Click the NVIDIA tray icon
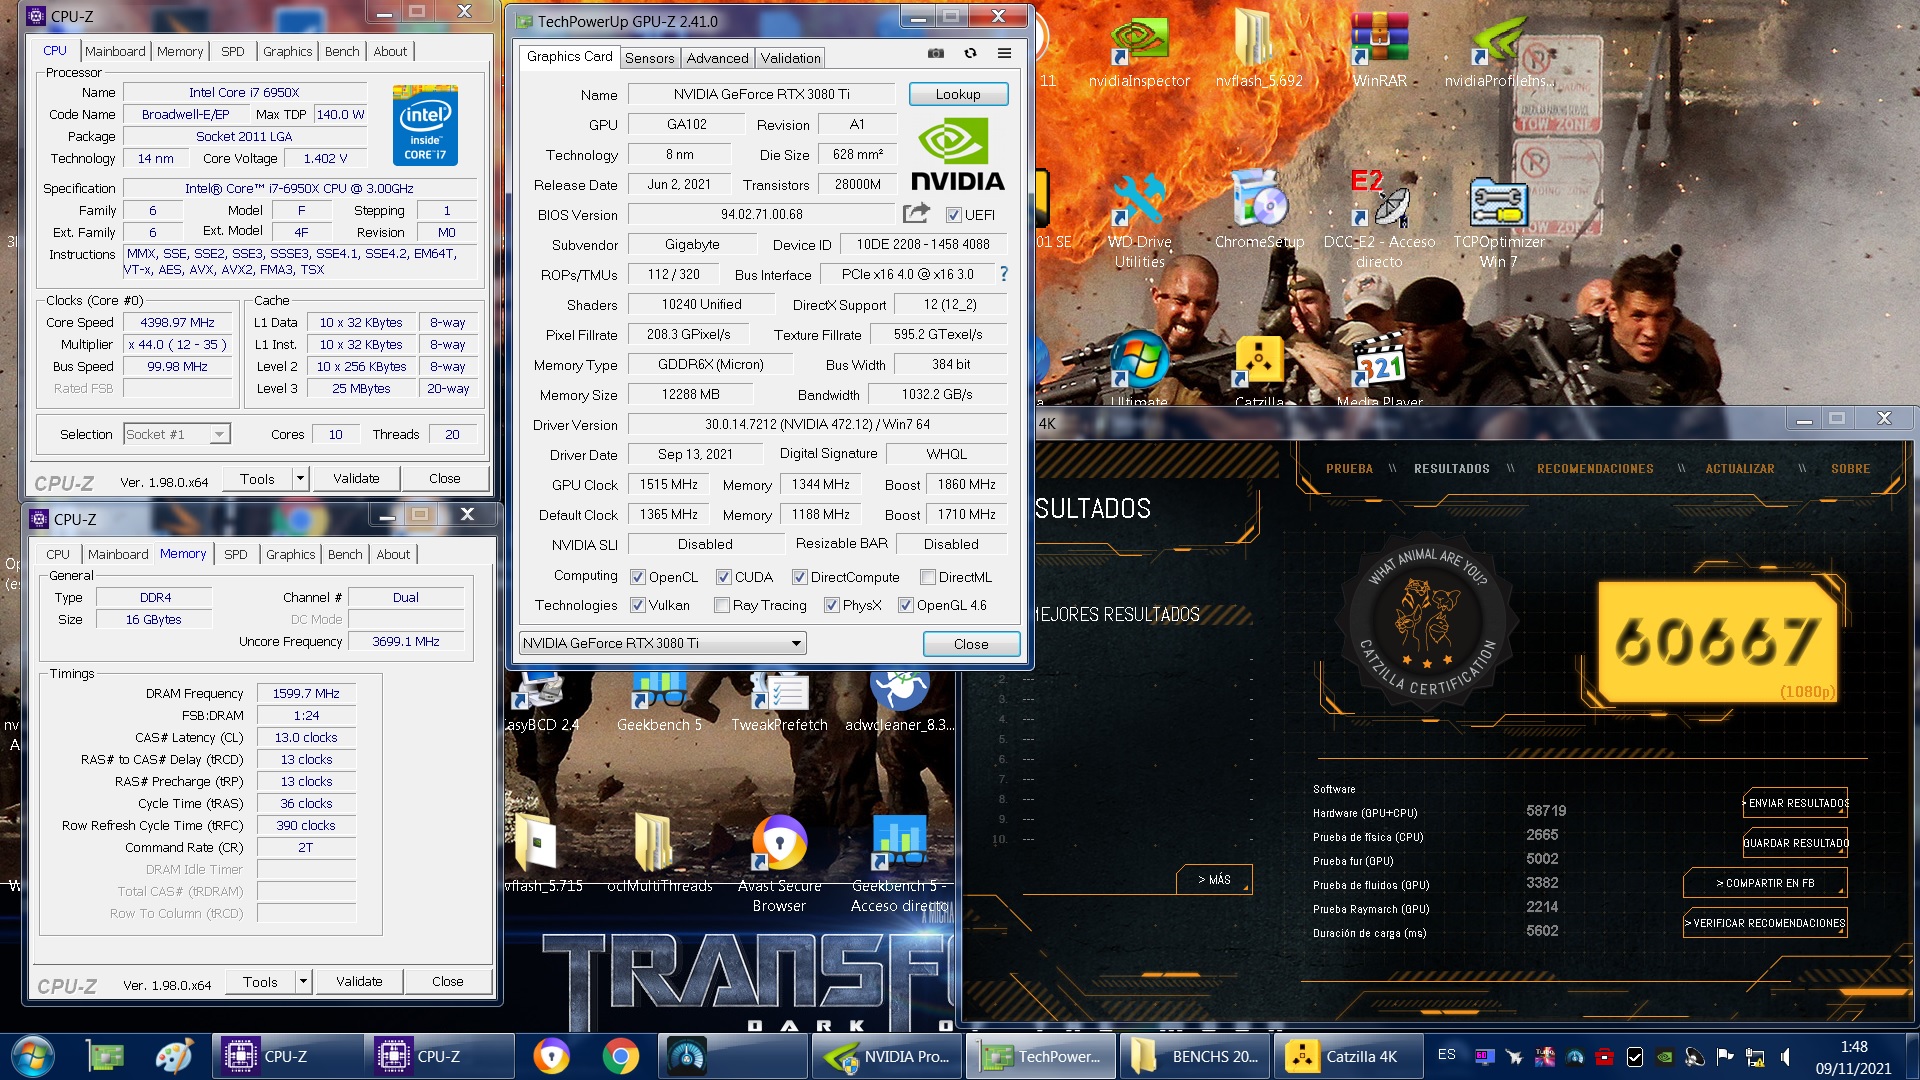Viewport: 1920px width, 1080px height. 1664,1056
